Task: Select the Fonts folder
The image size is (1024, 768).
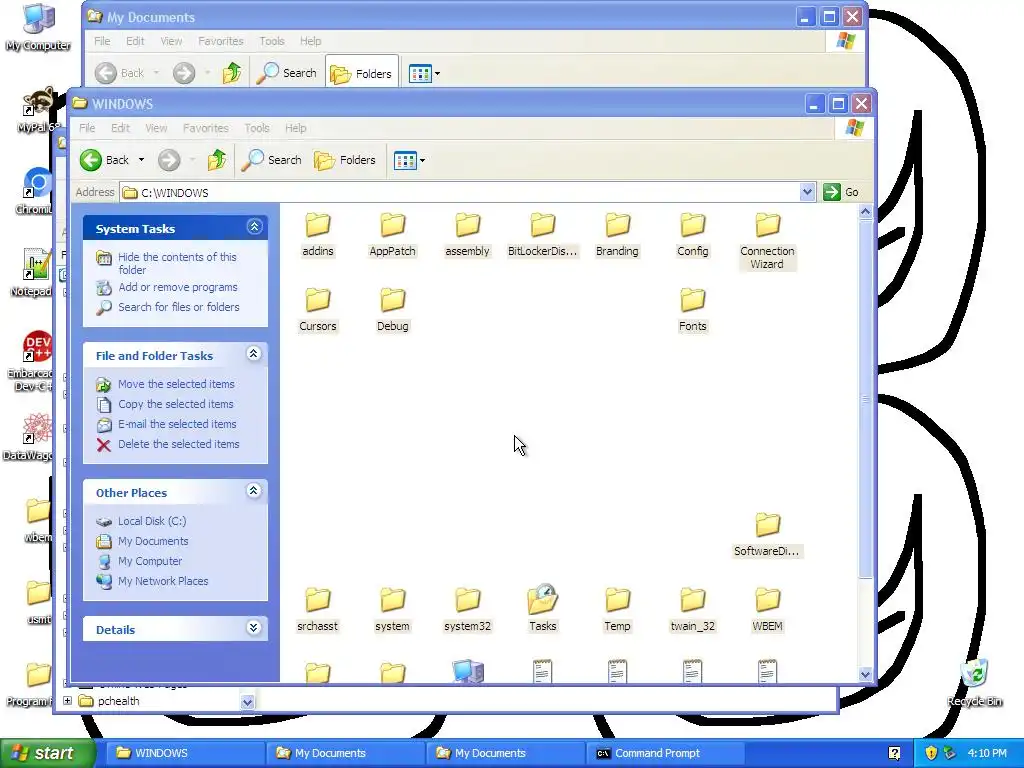Action: (x=692, y=310)
